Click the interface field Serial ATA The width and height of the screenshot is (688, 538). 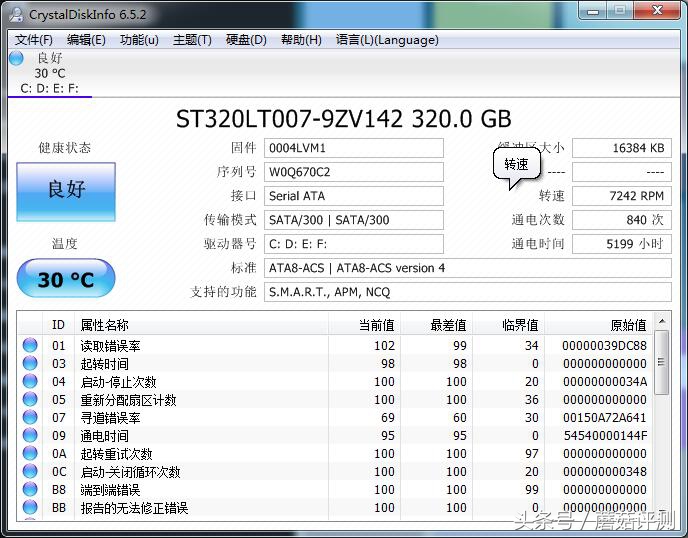[354, 196]
